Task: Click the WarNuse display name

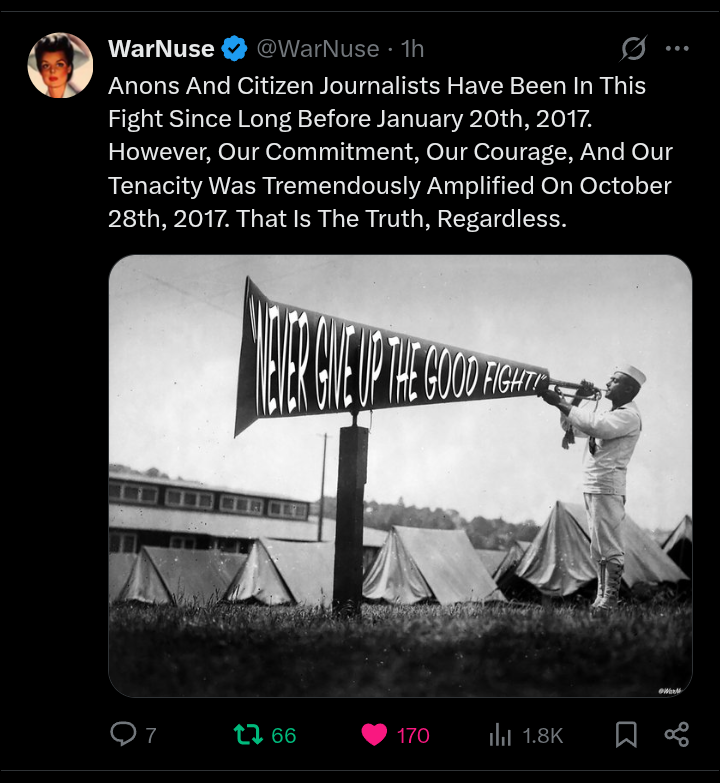Action: click(x=161, y=49)
